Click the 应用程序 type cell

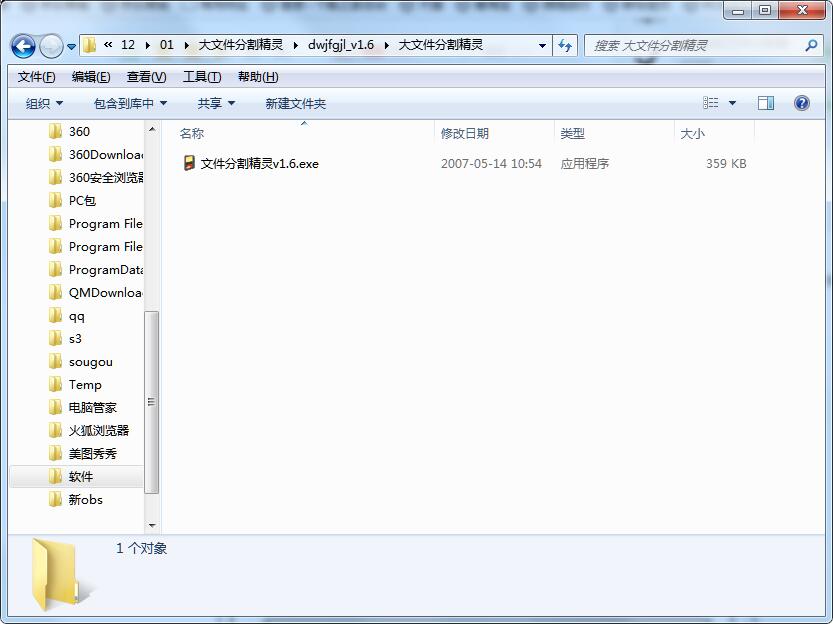(x=584, y=164)
